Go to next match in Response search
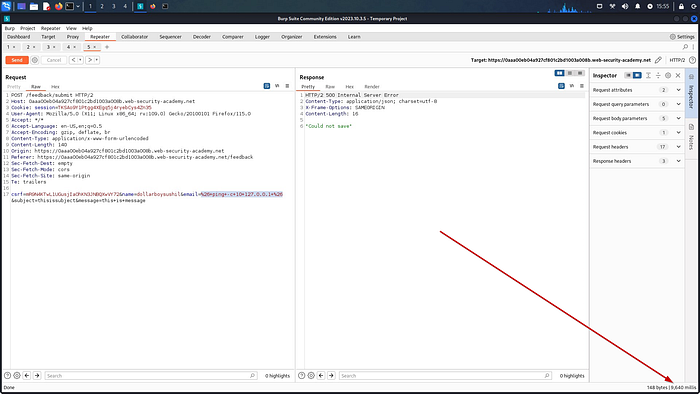 coord(331,375)
